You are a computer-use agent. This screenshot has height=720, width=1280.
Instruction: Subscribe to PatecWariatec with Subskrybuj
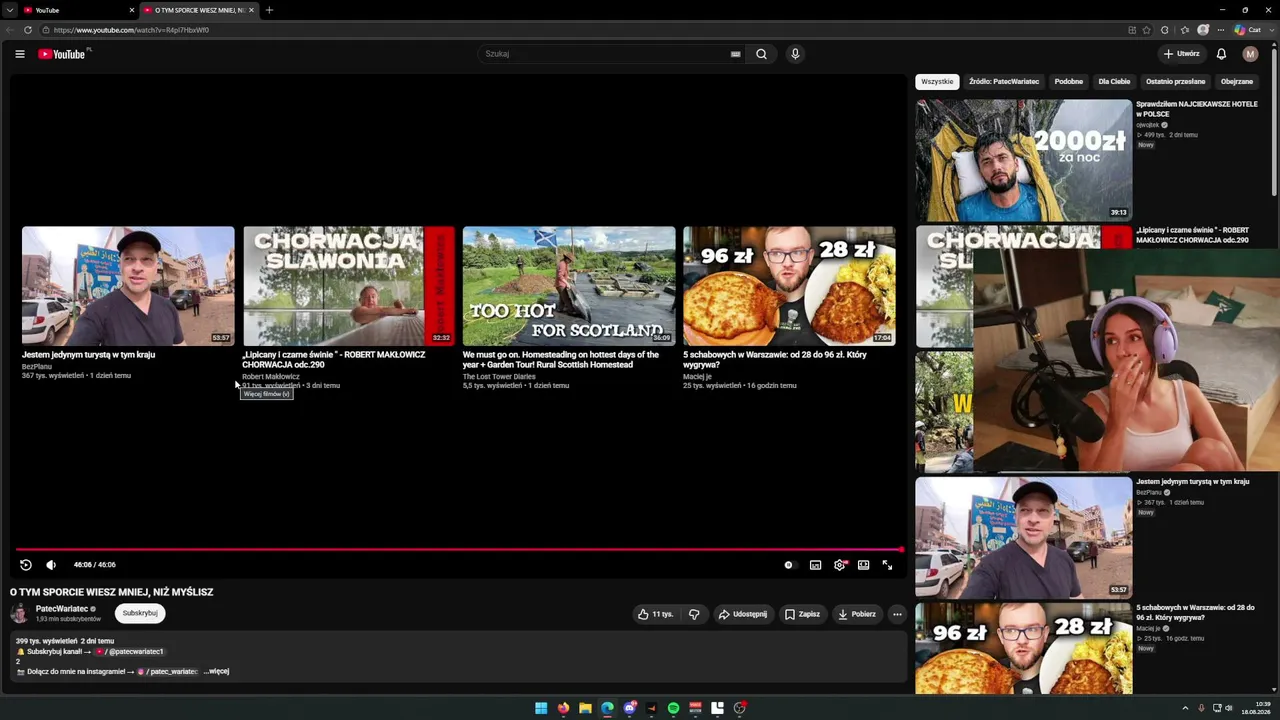140,613
